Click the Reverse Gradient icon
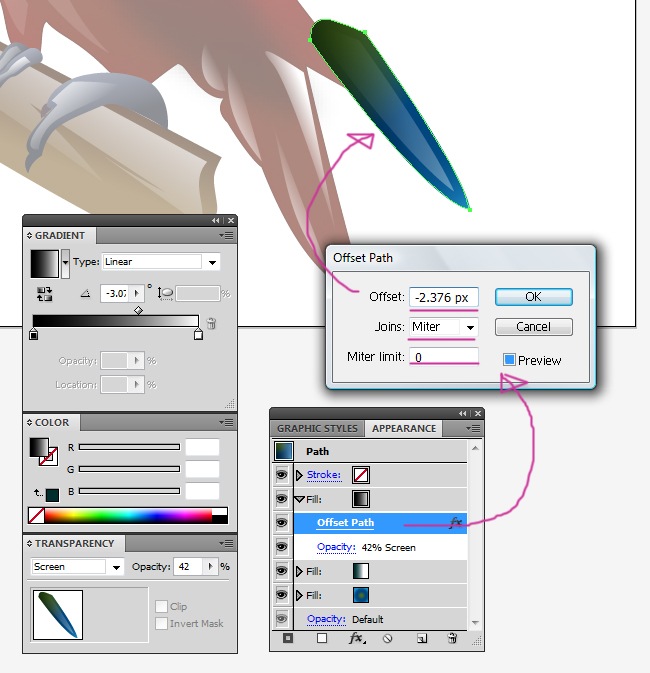 [x=45, y=294]
